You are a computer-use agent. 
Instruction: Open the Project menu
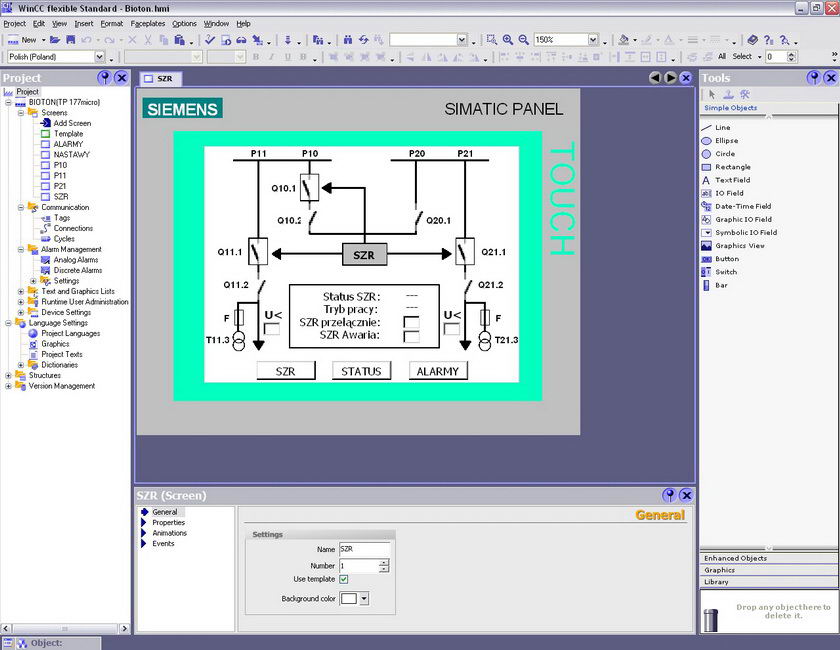[x=14, y=24]
